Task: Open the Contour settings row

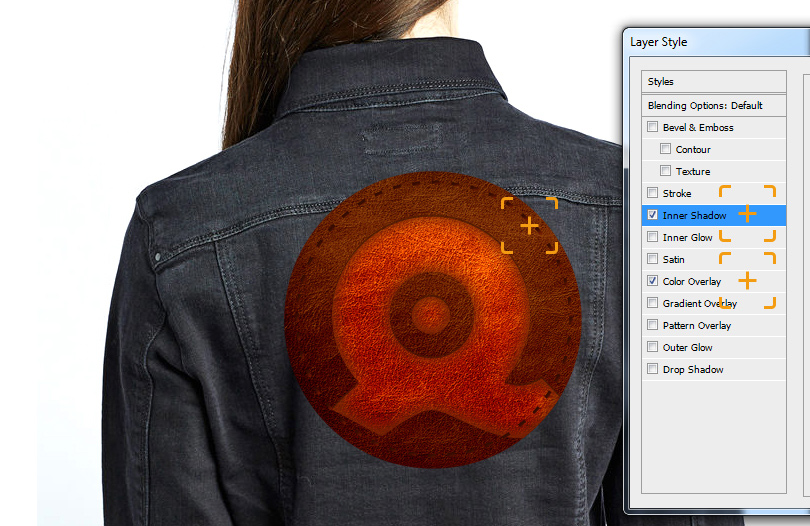Action: [x=714, y=149]
